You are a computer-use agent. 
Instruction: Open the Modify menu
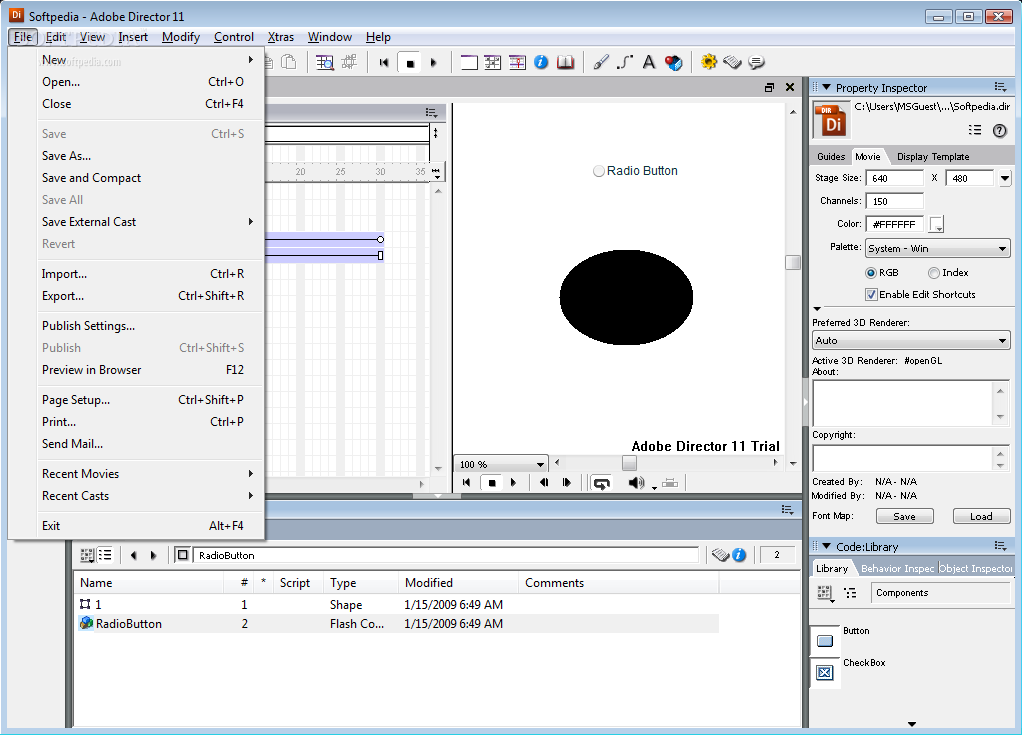click(181, 37)
